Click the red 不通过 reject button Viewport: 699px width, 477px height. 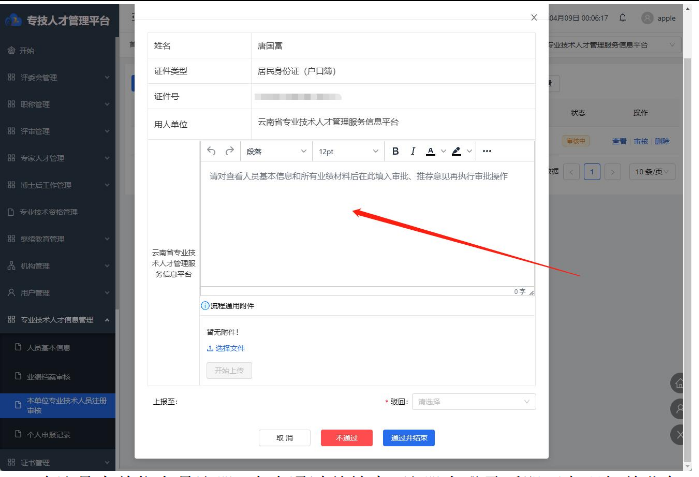tap(346, 438)
